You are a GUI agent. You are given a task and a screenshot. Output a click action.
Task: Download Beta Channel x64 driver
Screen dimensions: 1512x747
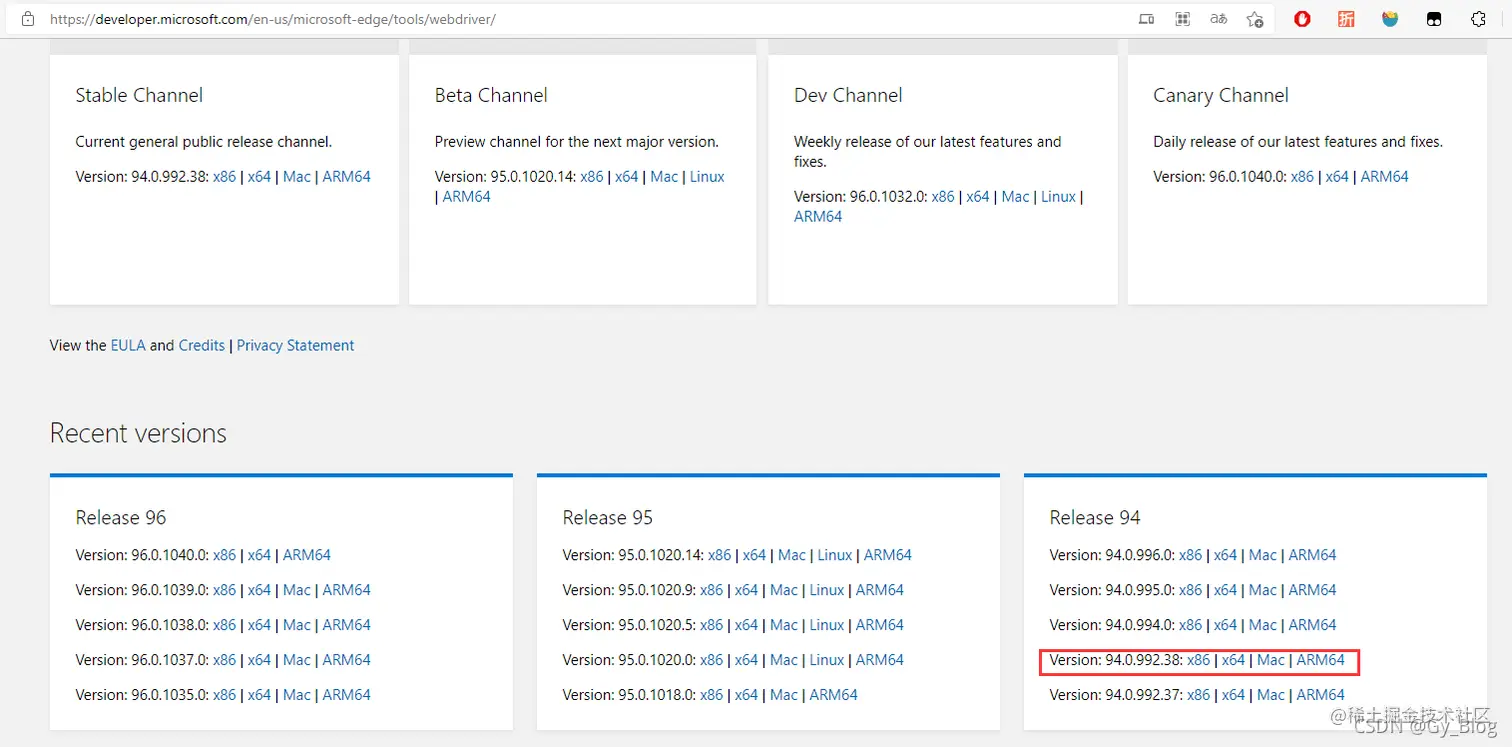coord(627,176)
